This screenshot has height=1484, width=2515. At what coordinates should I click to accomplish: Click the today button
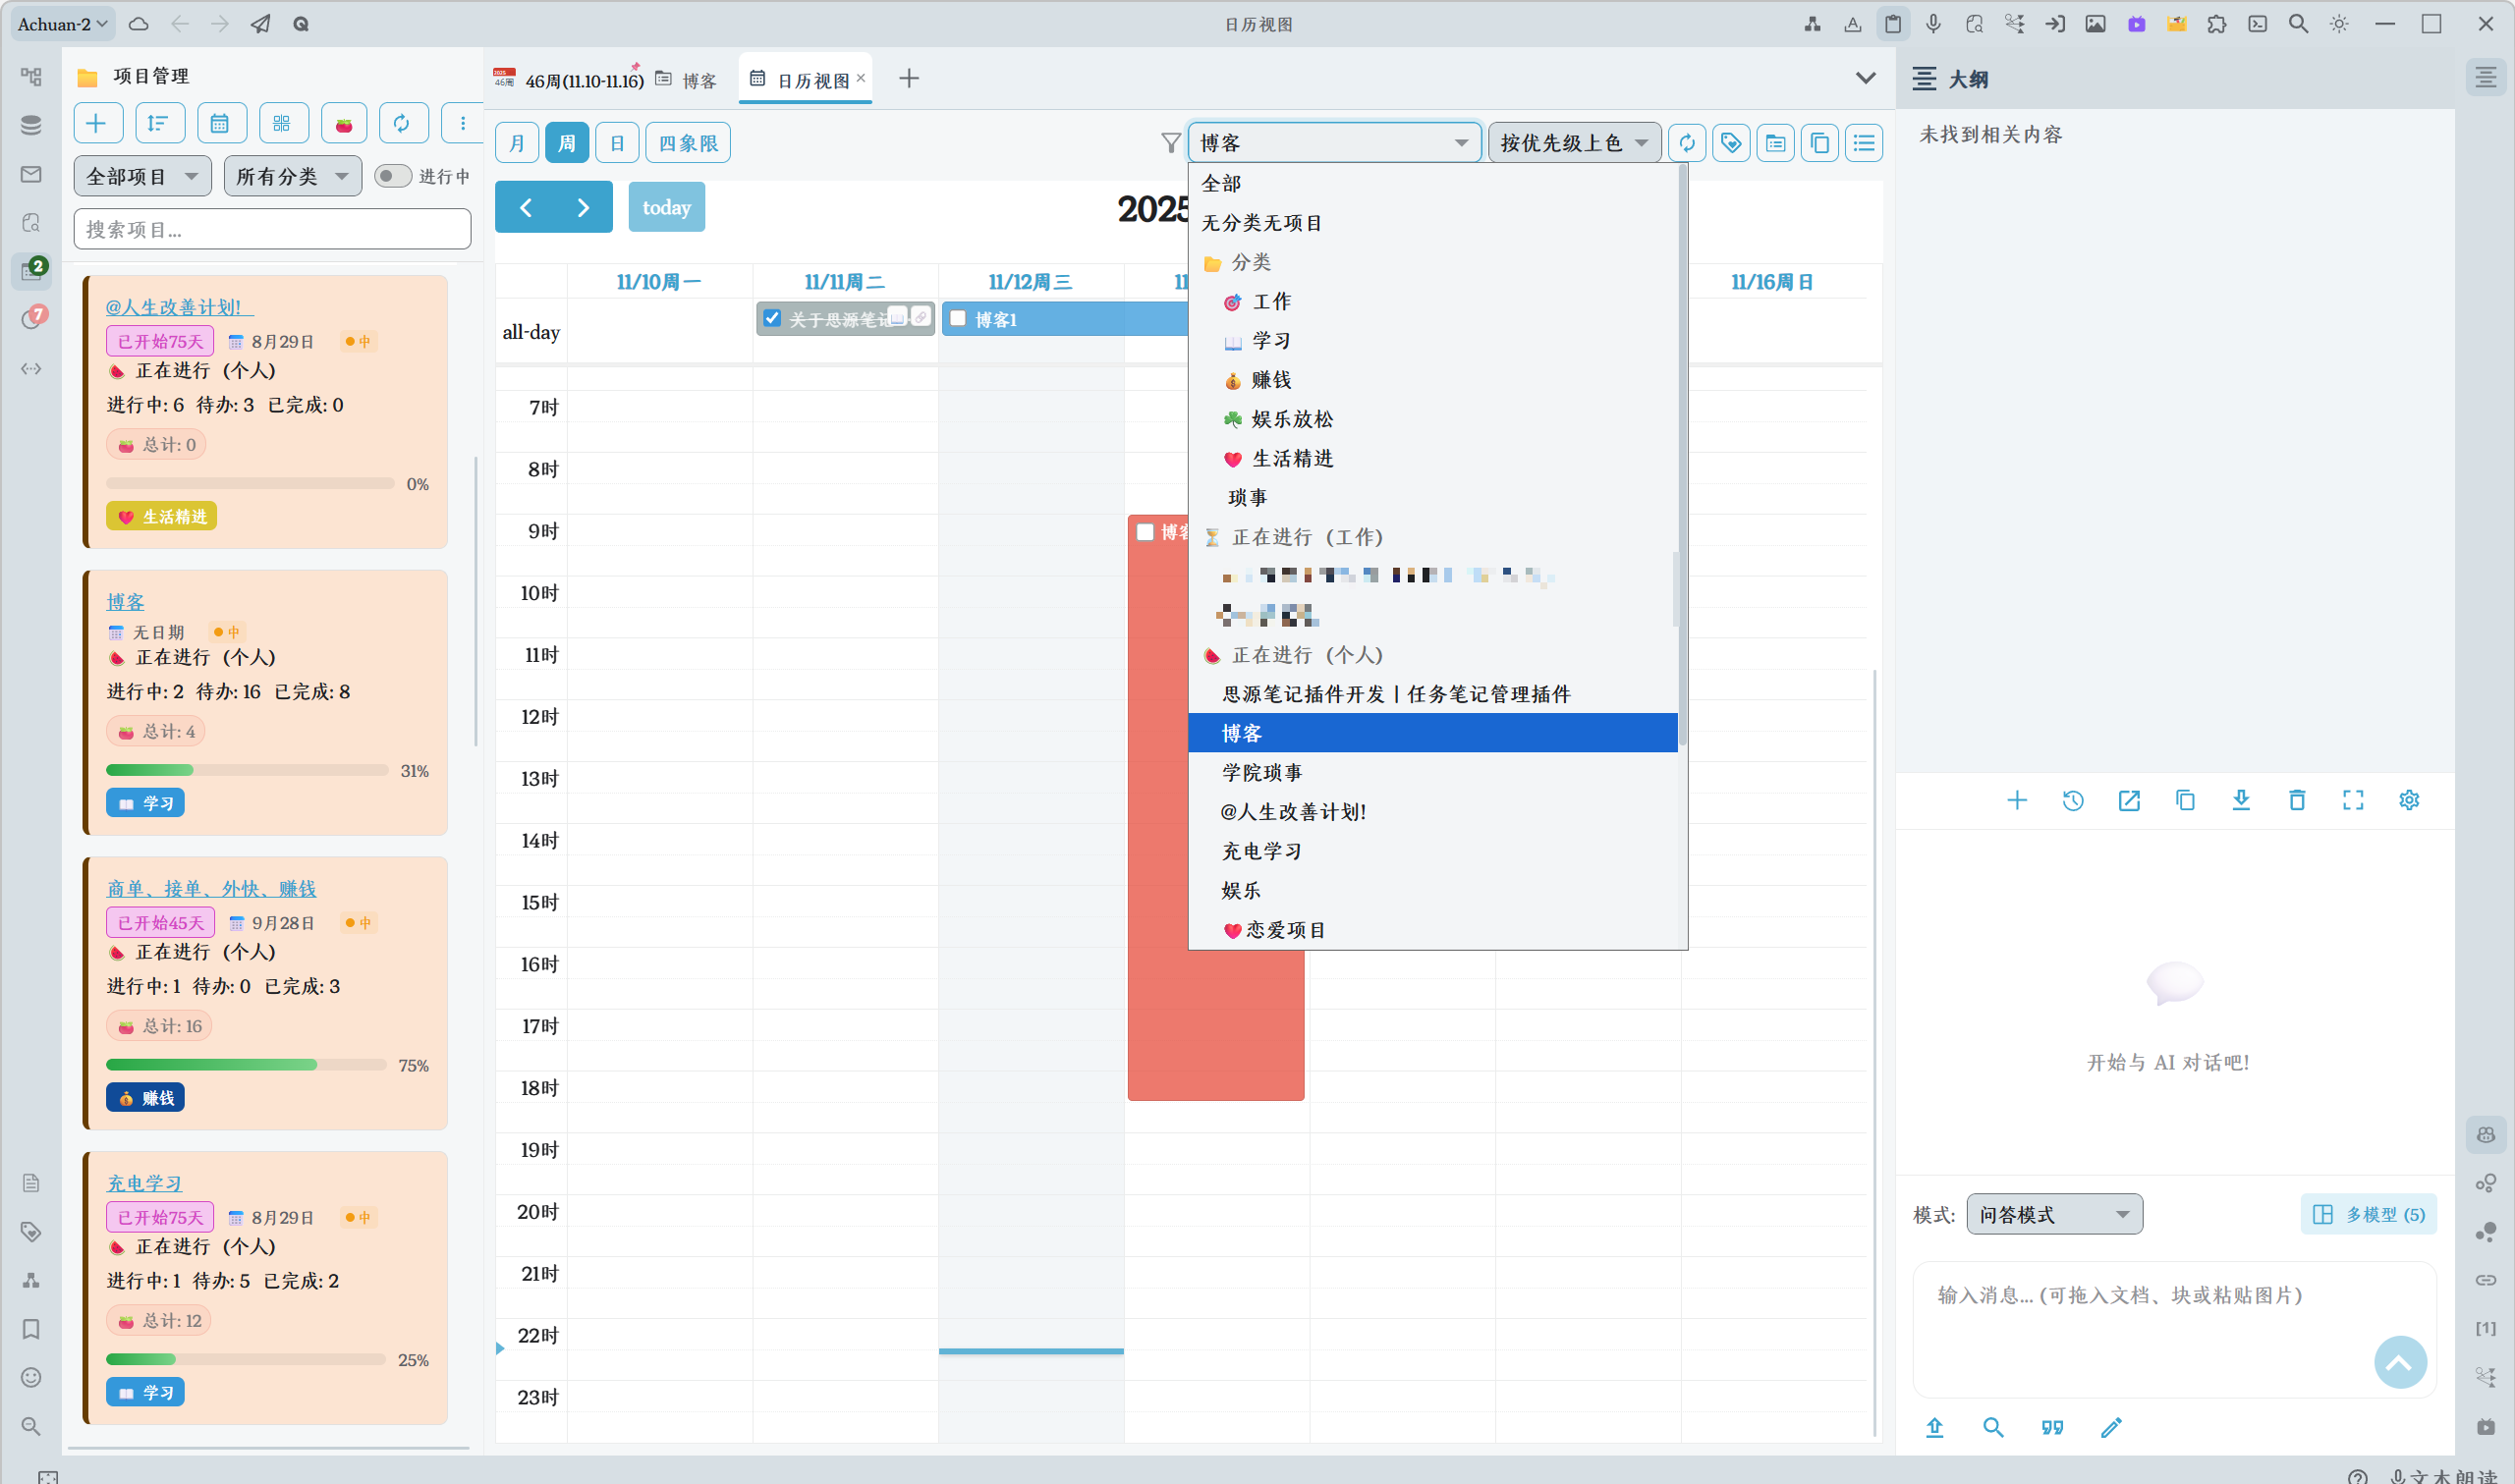(666, 207)
